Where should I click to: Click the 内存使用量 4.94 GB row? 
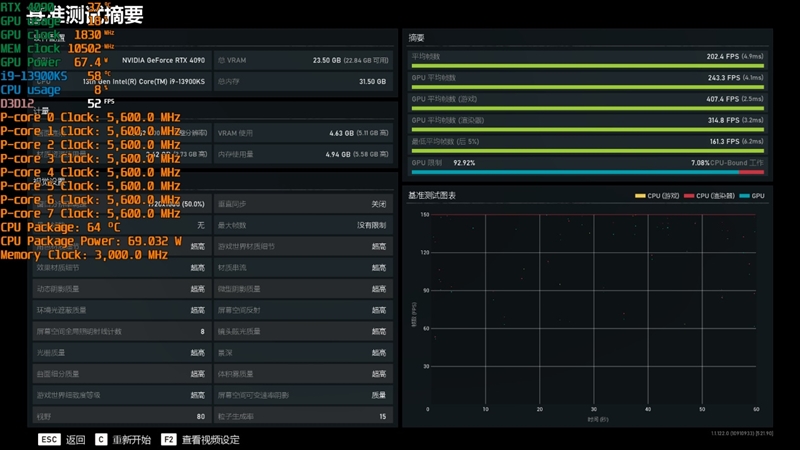click(303, 154)
